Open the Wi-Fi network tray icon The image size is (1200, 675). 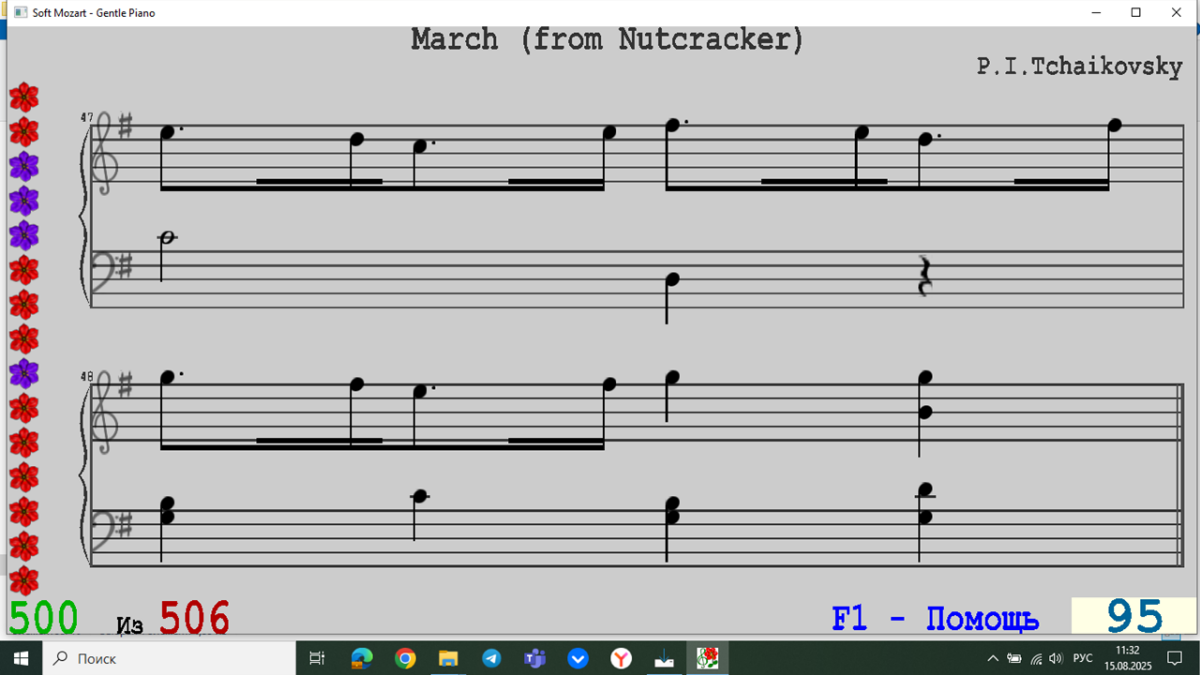click(x=1036, y=658)
